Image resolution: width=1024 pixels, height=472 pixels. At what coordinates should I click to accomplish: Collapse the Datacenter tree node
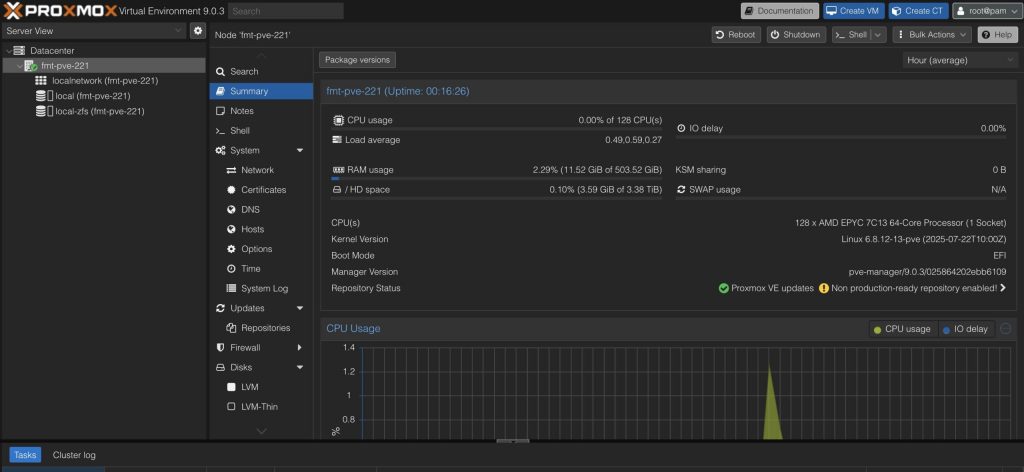point(8,50)
